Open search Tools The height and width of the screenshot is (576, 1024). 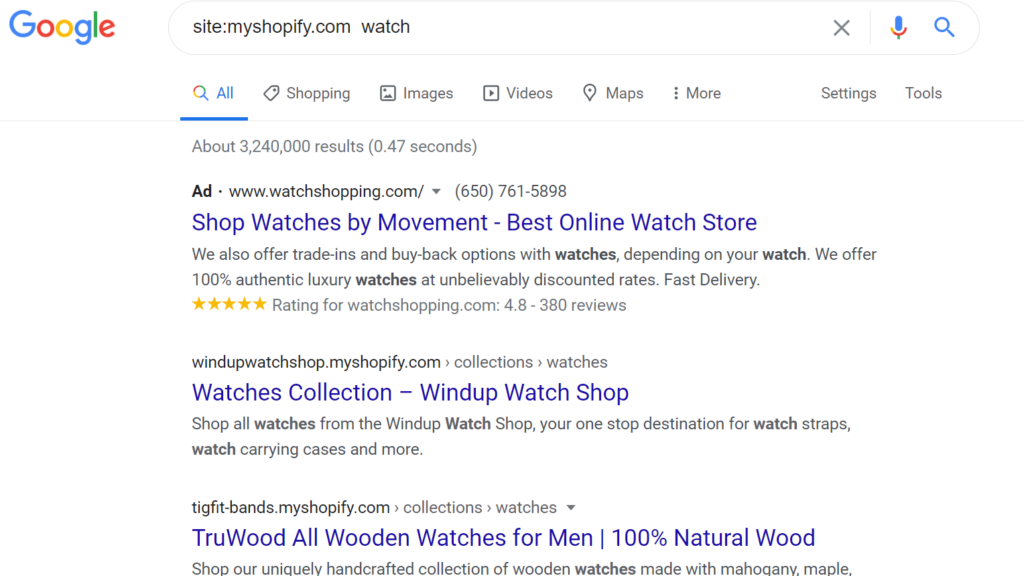(923, 93)
